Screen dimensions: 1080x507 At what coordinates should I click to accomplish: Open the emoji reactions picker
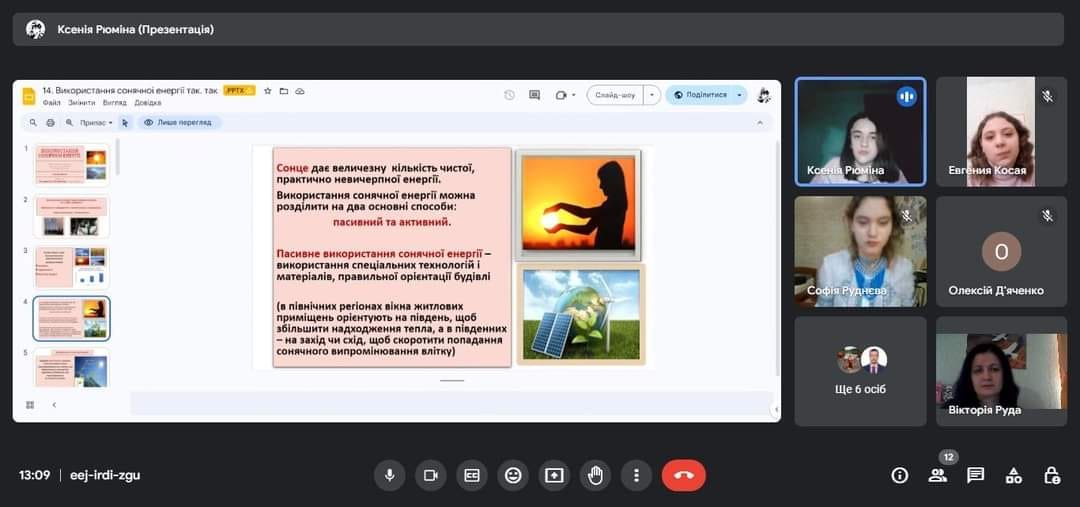[513, 475]
